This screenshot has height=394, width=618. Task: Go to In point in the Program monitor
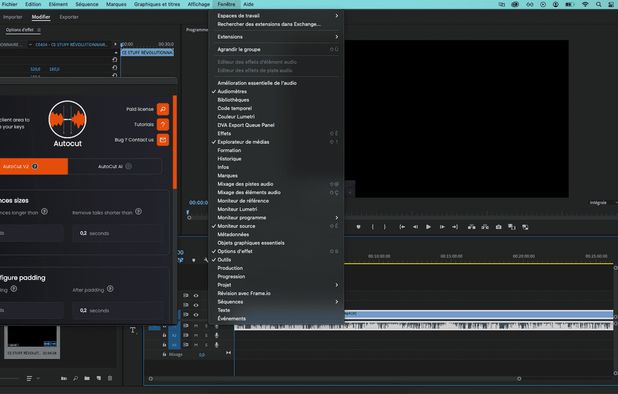pos(402,227)
